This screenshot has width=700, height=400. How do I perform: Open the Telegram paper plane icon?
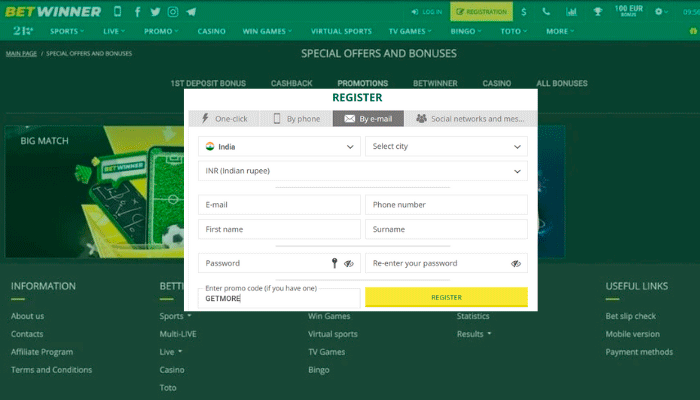point(191,12)
